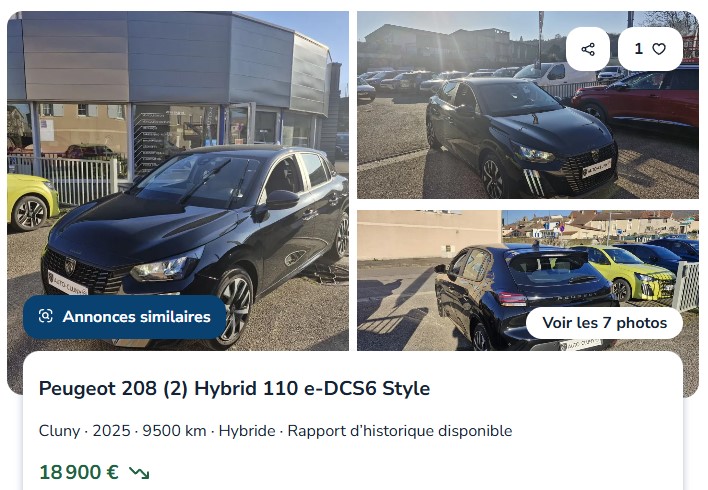
Task: Click the 2025 year detail
Action: (112, 431)
